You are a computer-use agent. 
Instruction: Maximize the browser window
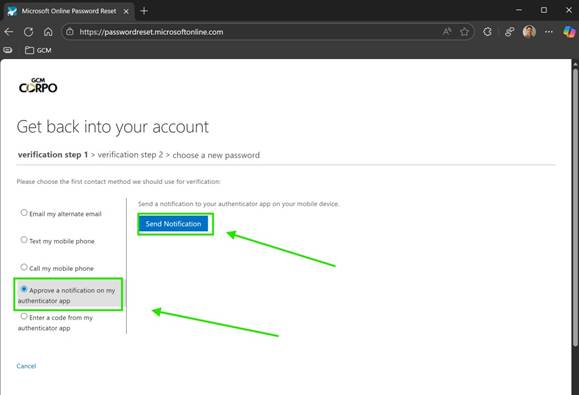click(544, 10)
